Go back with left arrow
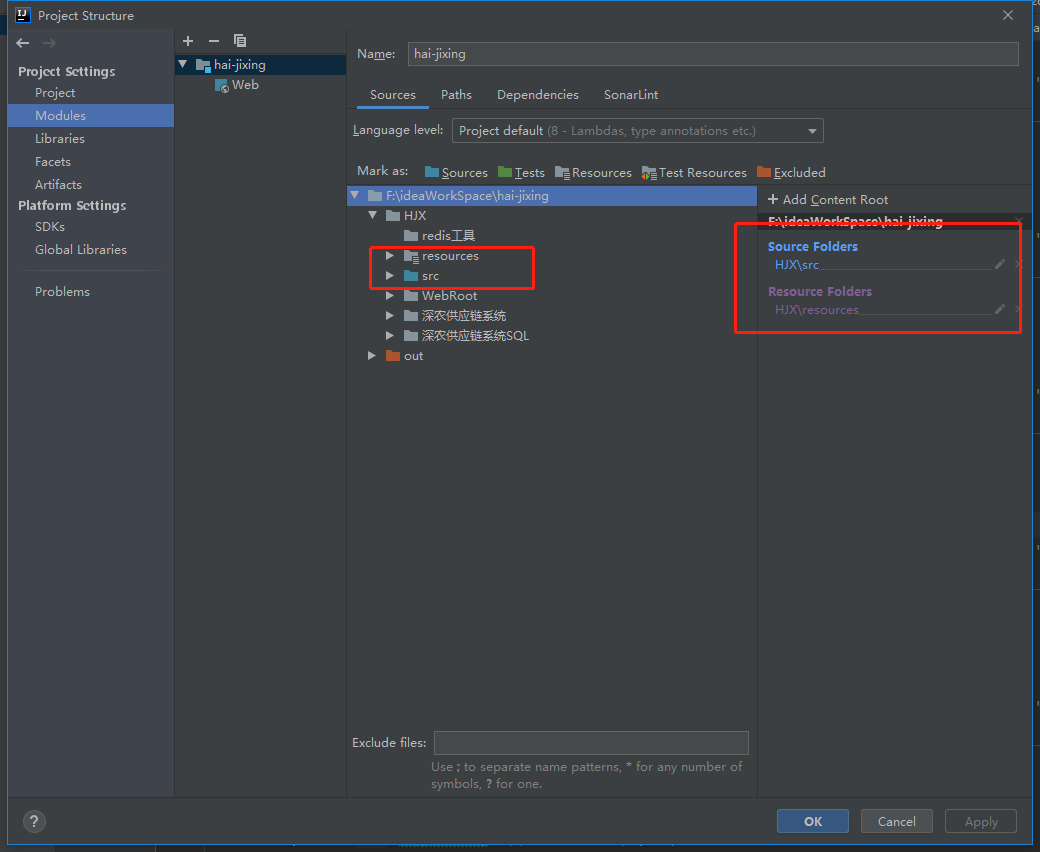This screenshot has height=852, width=1040. pos(23,43)
